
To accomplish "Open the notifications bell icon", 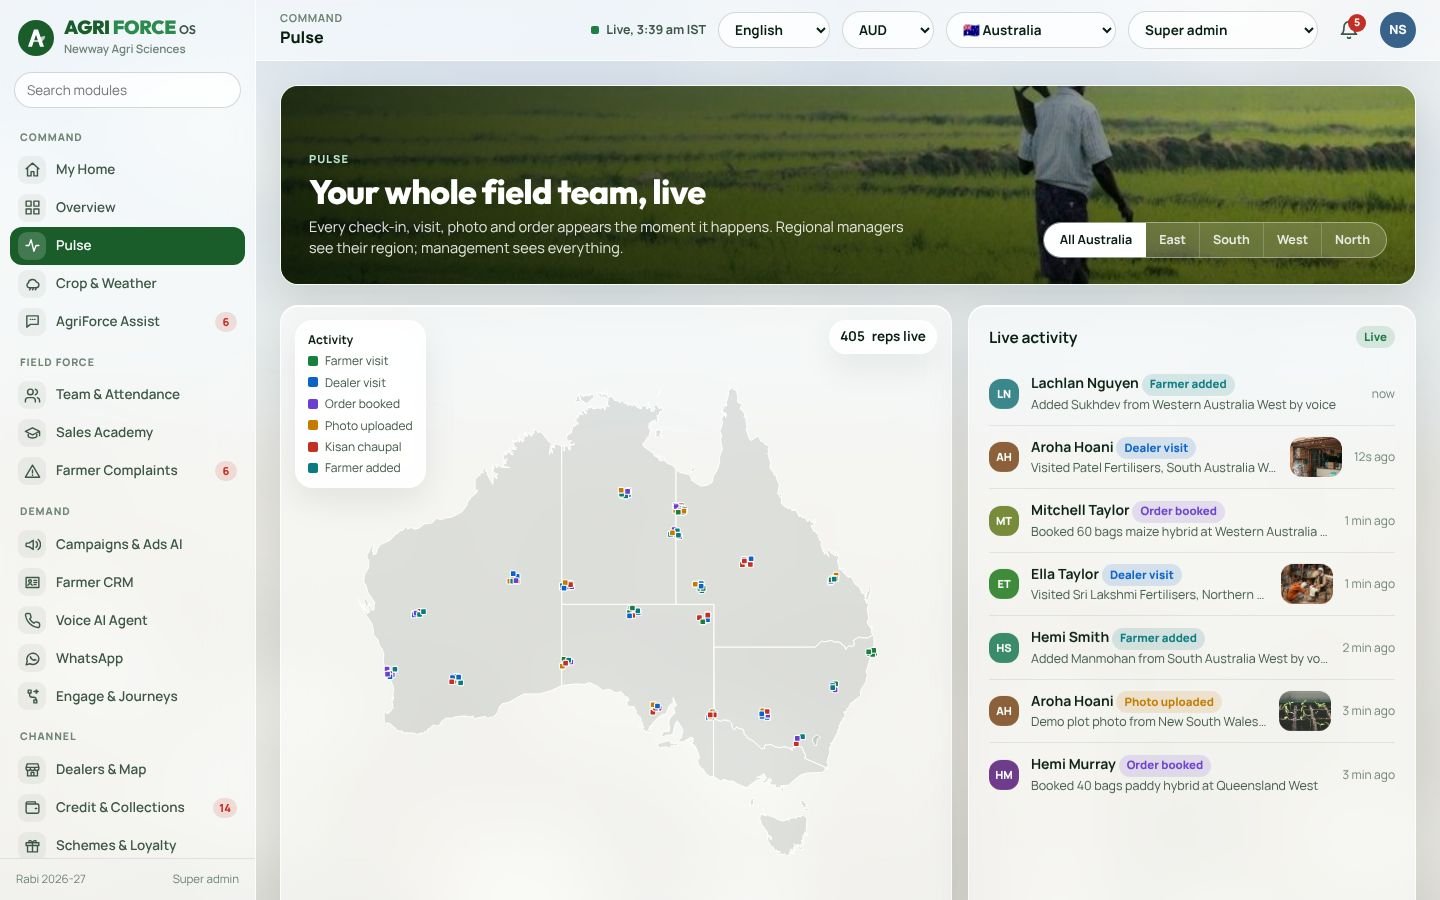I will [x=1348, y=30].
